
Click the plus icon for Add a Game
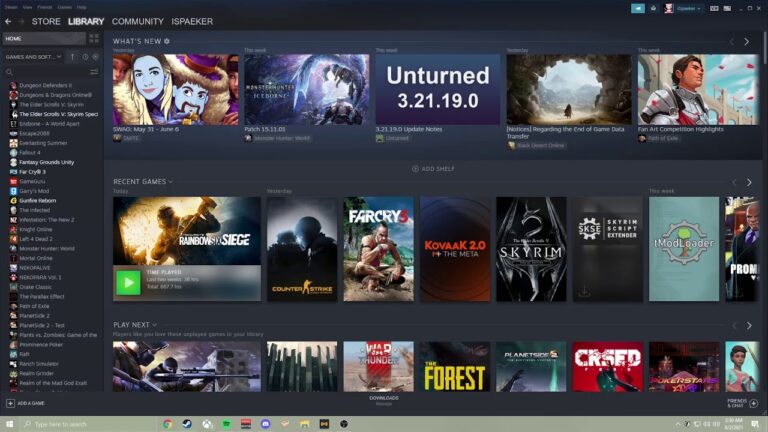click(10, 403)
